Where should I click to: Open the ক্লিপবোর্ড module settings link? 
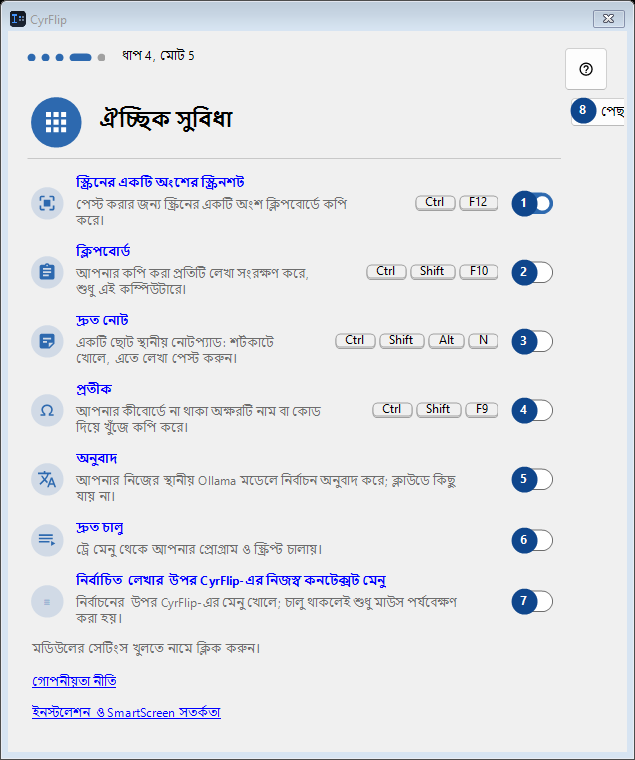(x=103, y=251)
